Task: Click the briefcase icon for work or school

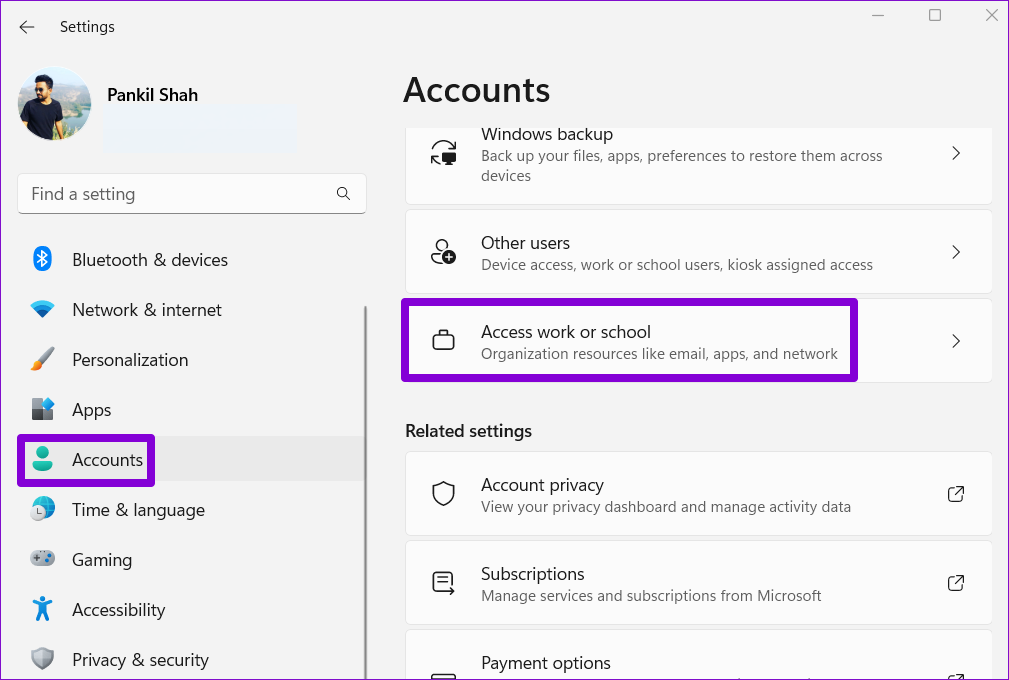Action: pyautogui.click(x=443, y=340)
